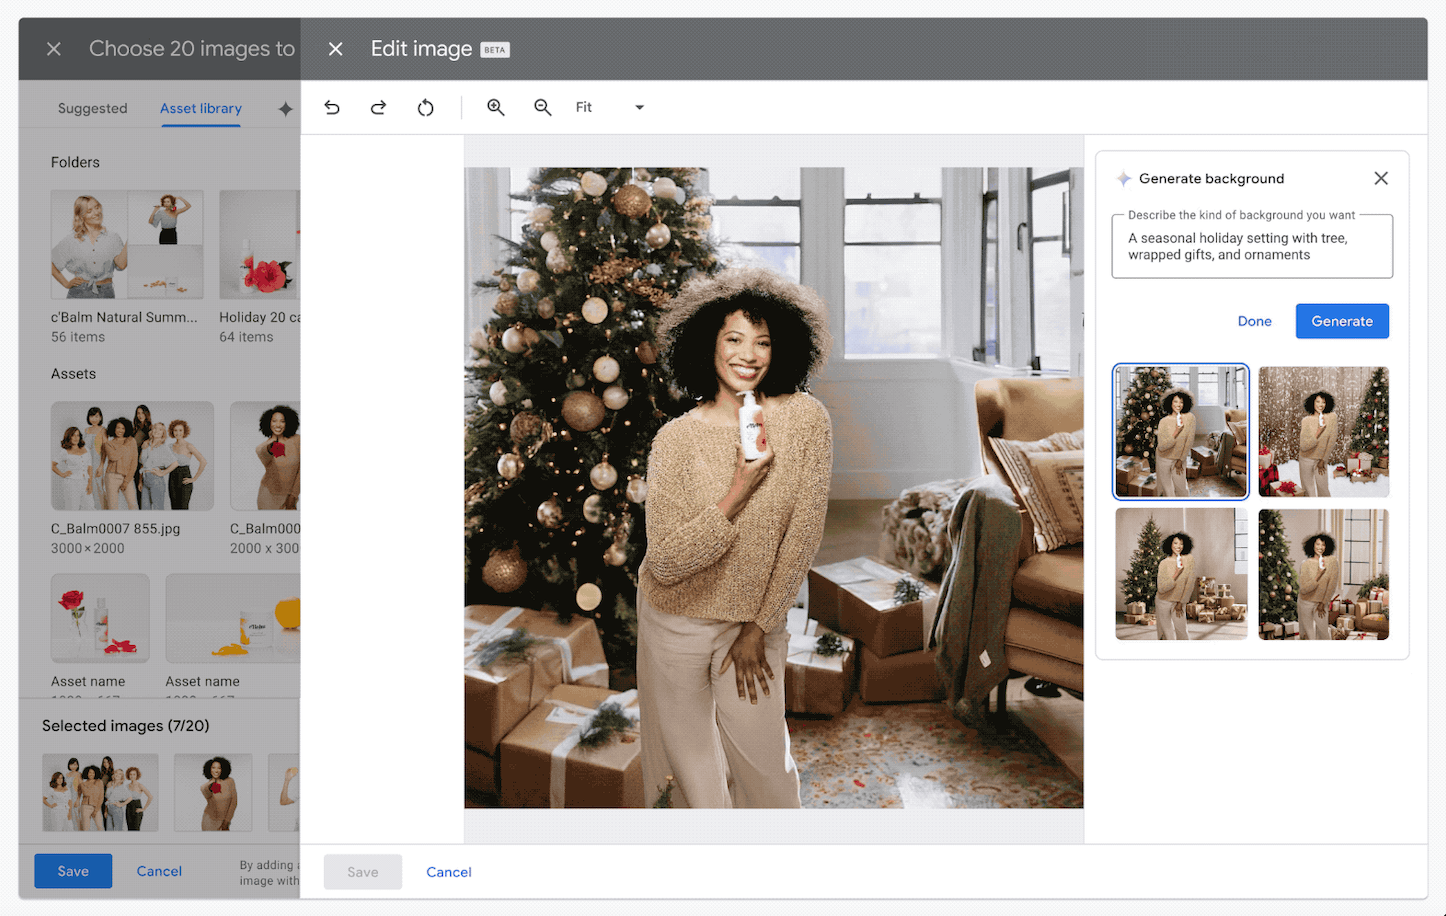Screen dimensions: 1446x916
Task: Click the 'BETA' badge next to Edit image
Action: [x=495, y=50]
